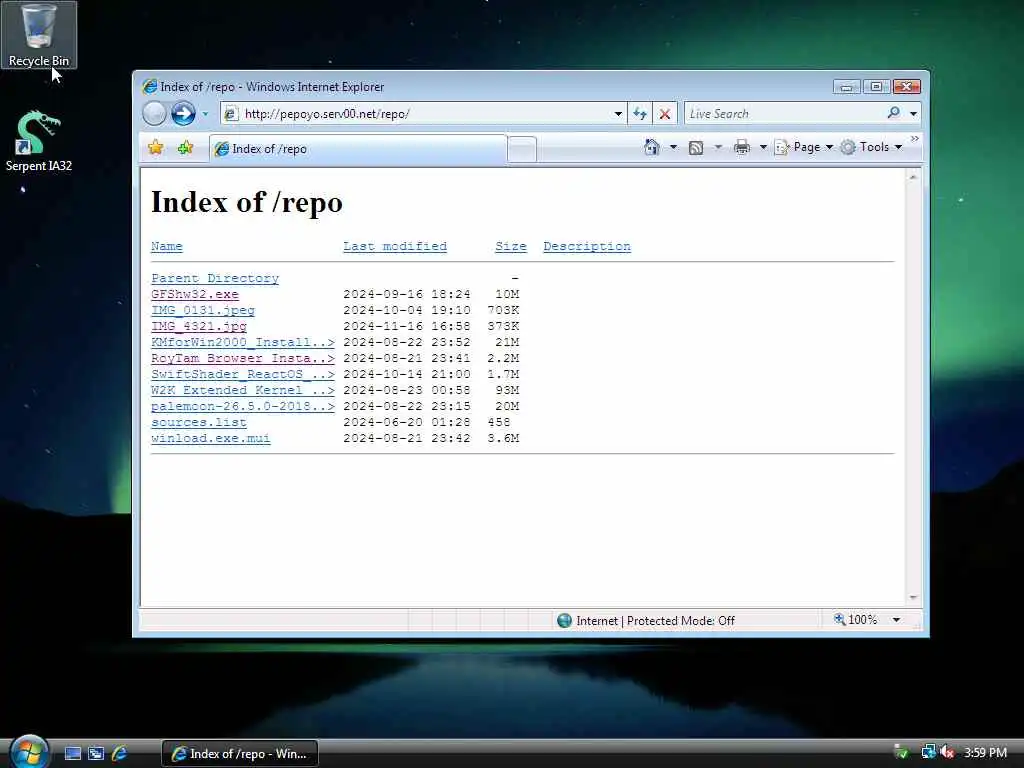The image size is (1024, 768).
Task: Click the Refresh page icon
Action: coord(640,114)
